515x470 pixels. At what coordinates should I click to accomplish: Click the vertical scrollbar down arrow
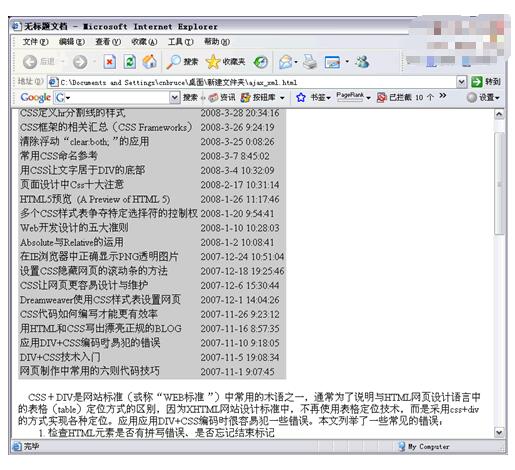coord(499,433)
